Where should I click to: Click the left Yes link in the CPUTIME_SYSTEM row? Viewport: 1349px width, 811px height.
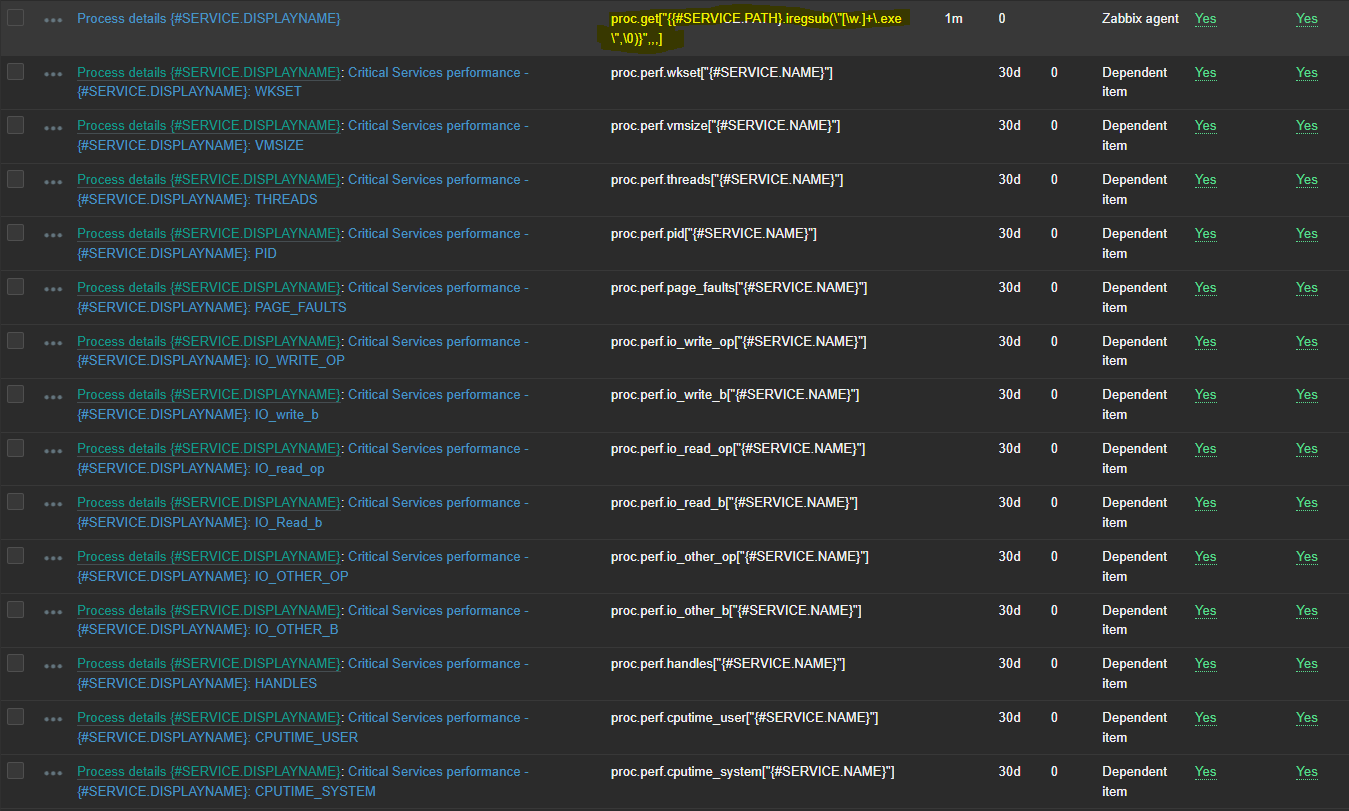pyautogui.click(x=1205, y=772)
